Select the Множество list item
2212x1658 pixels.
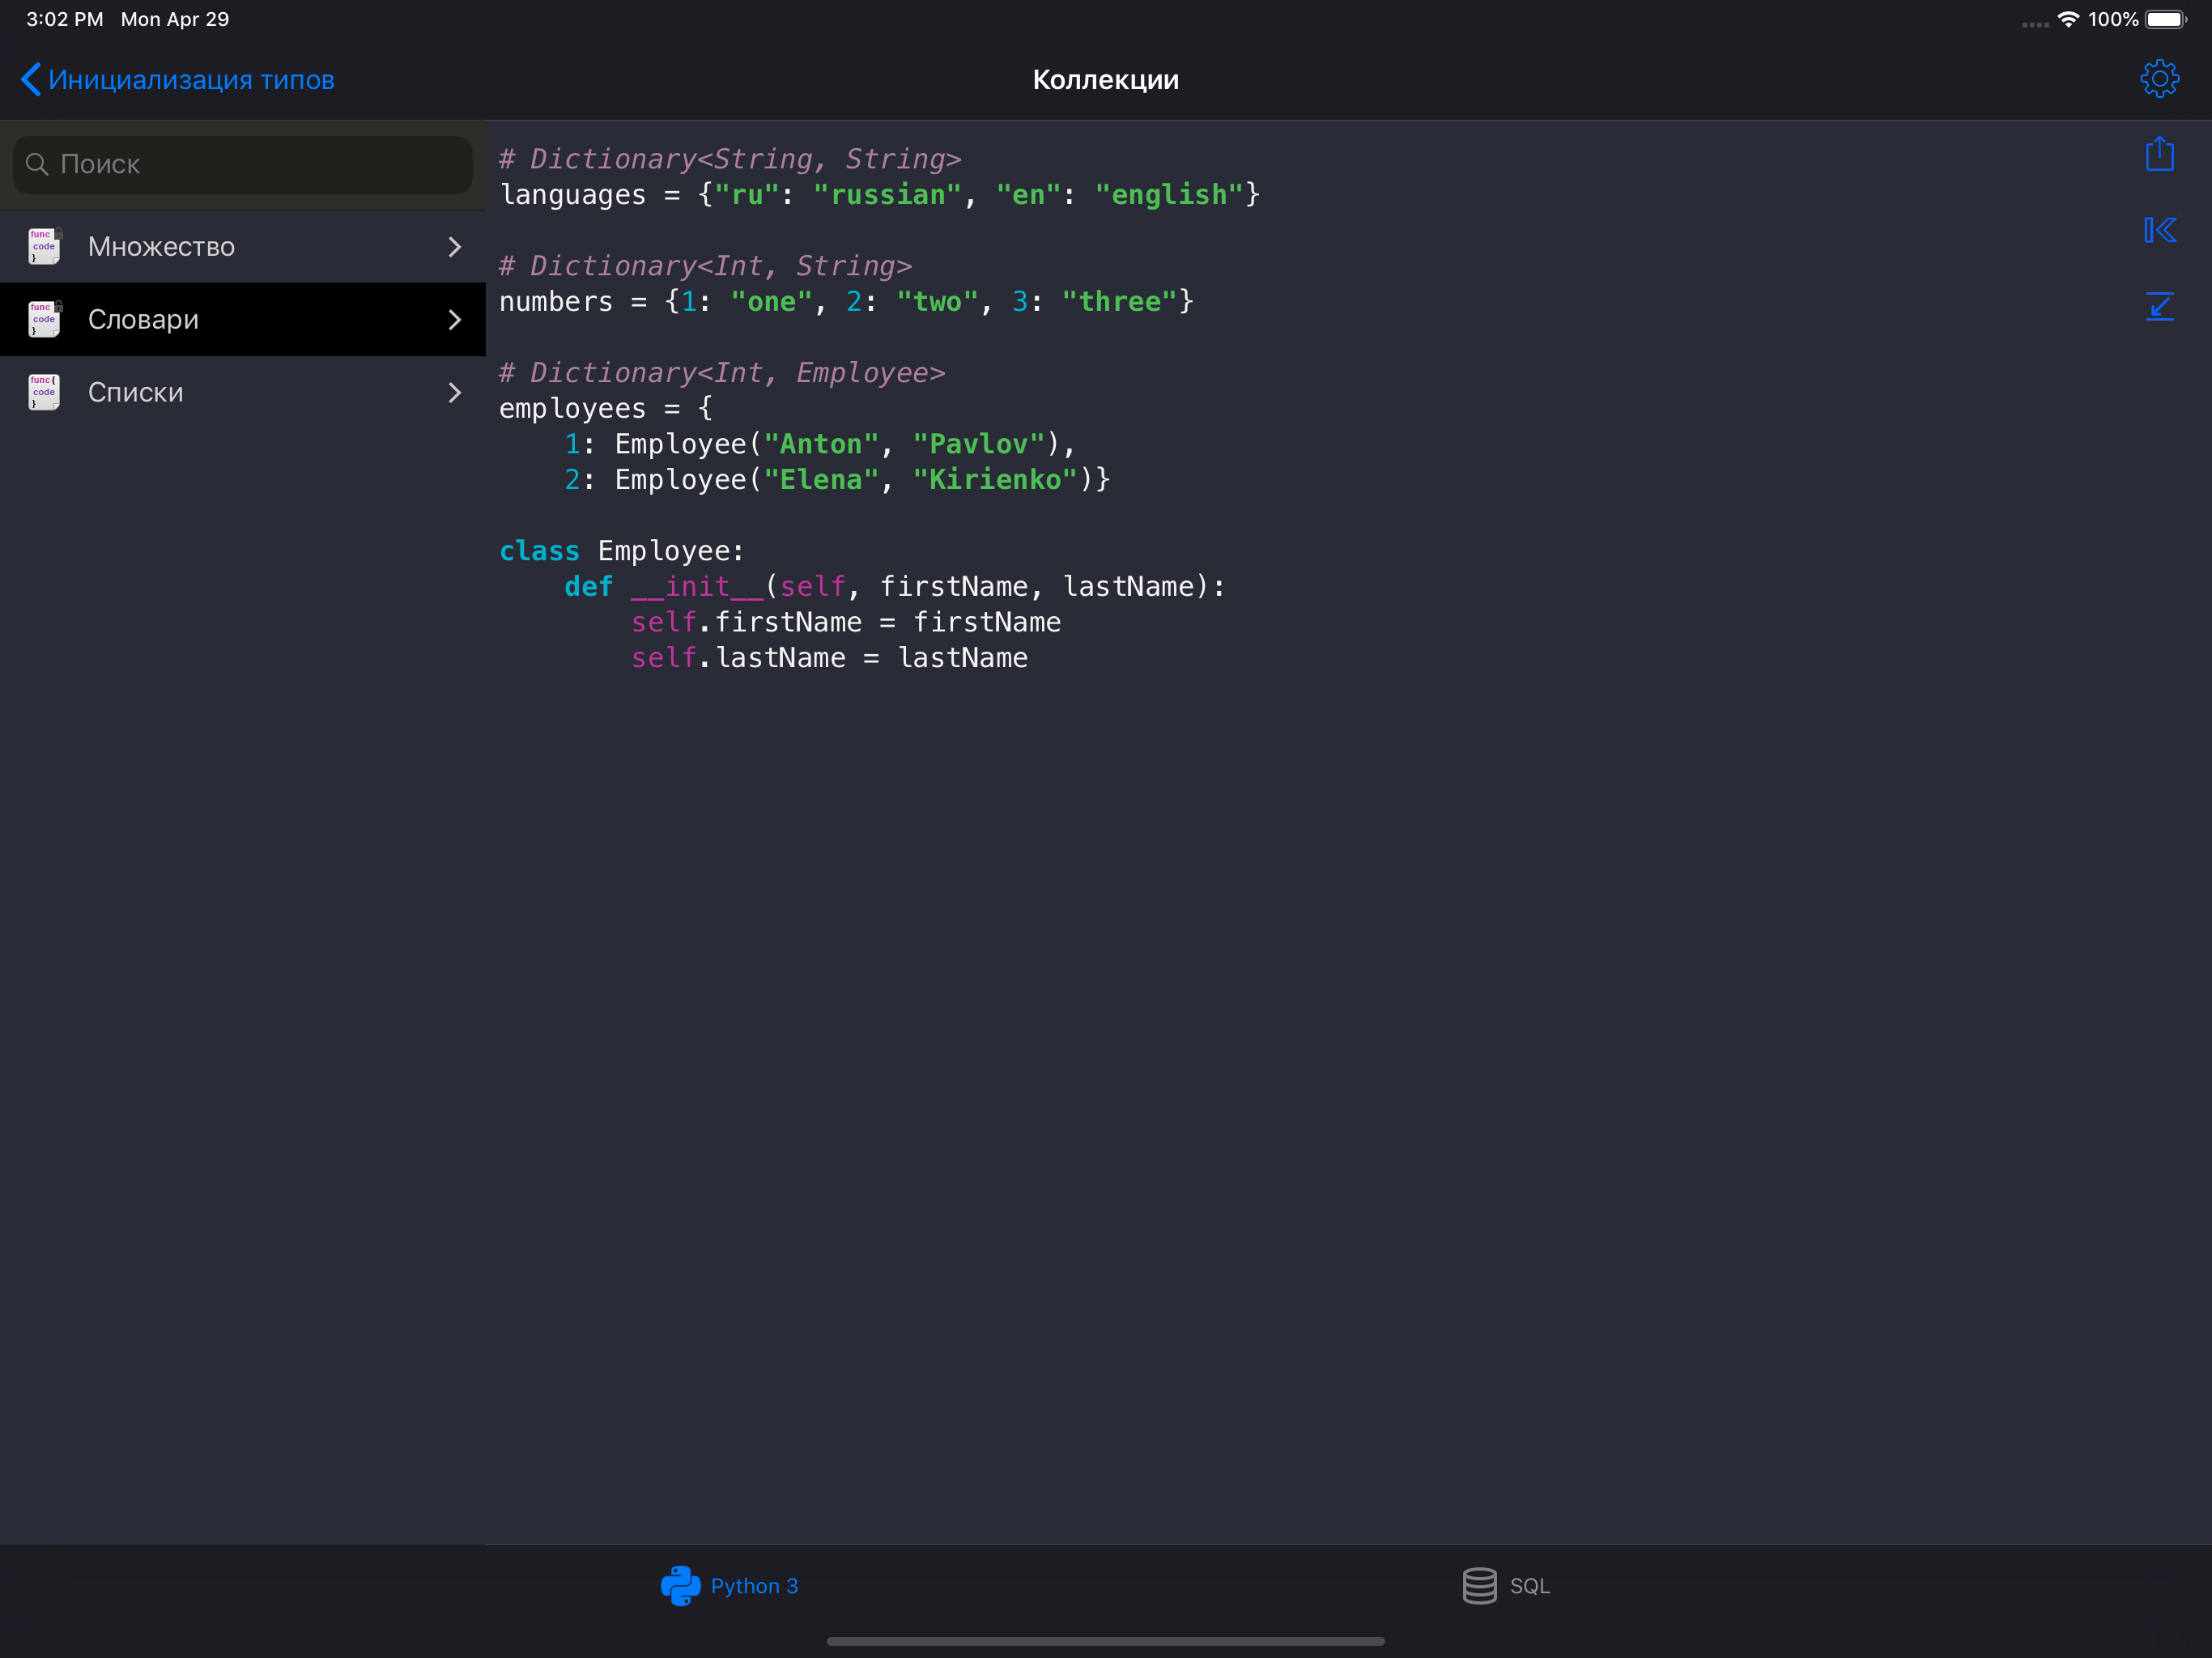(x=161, y=246)
